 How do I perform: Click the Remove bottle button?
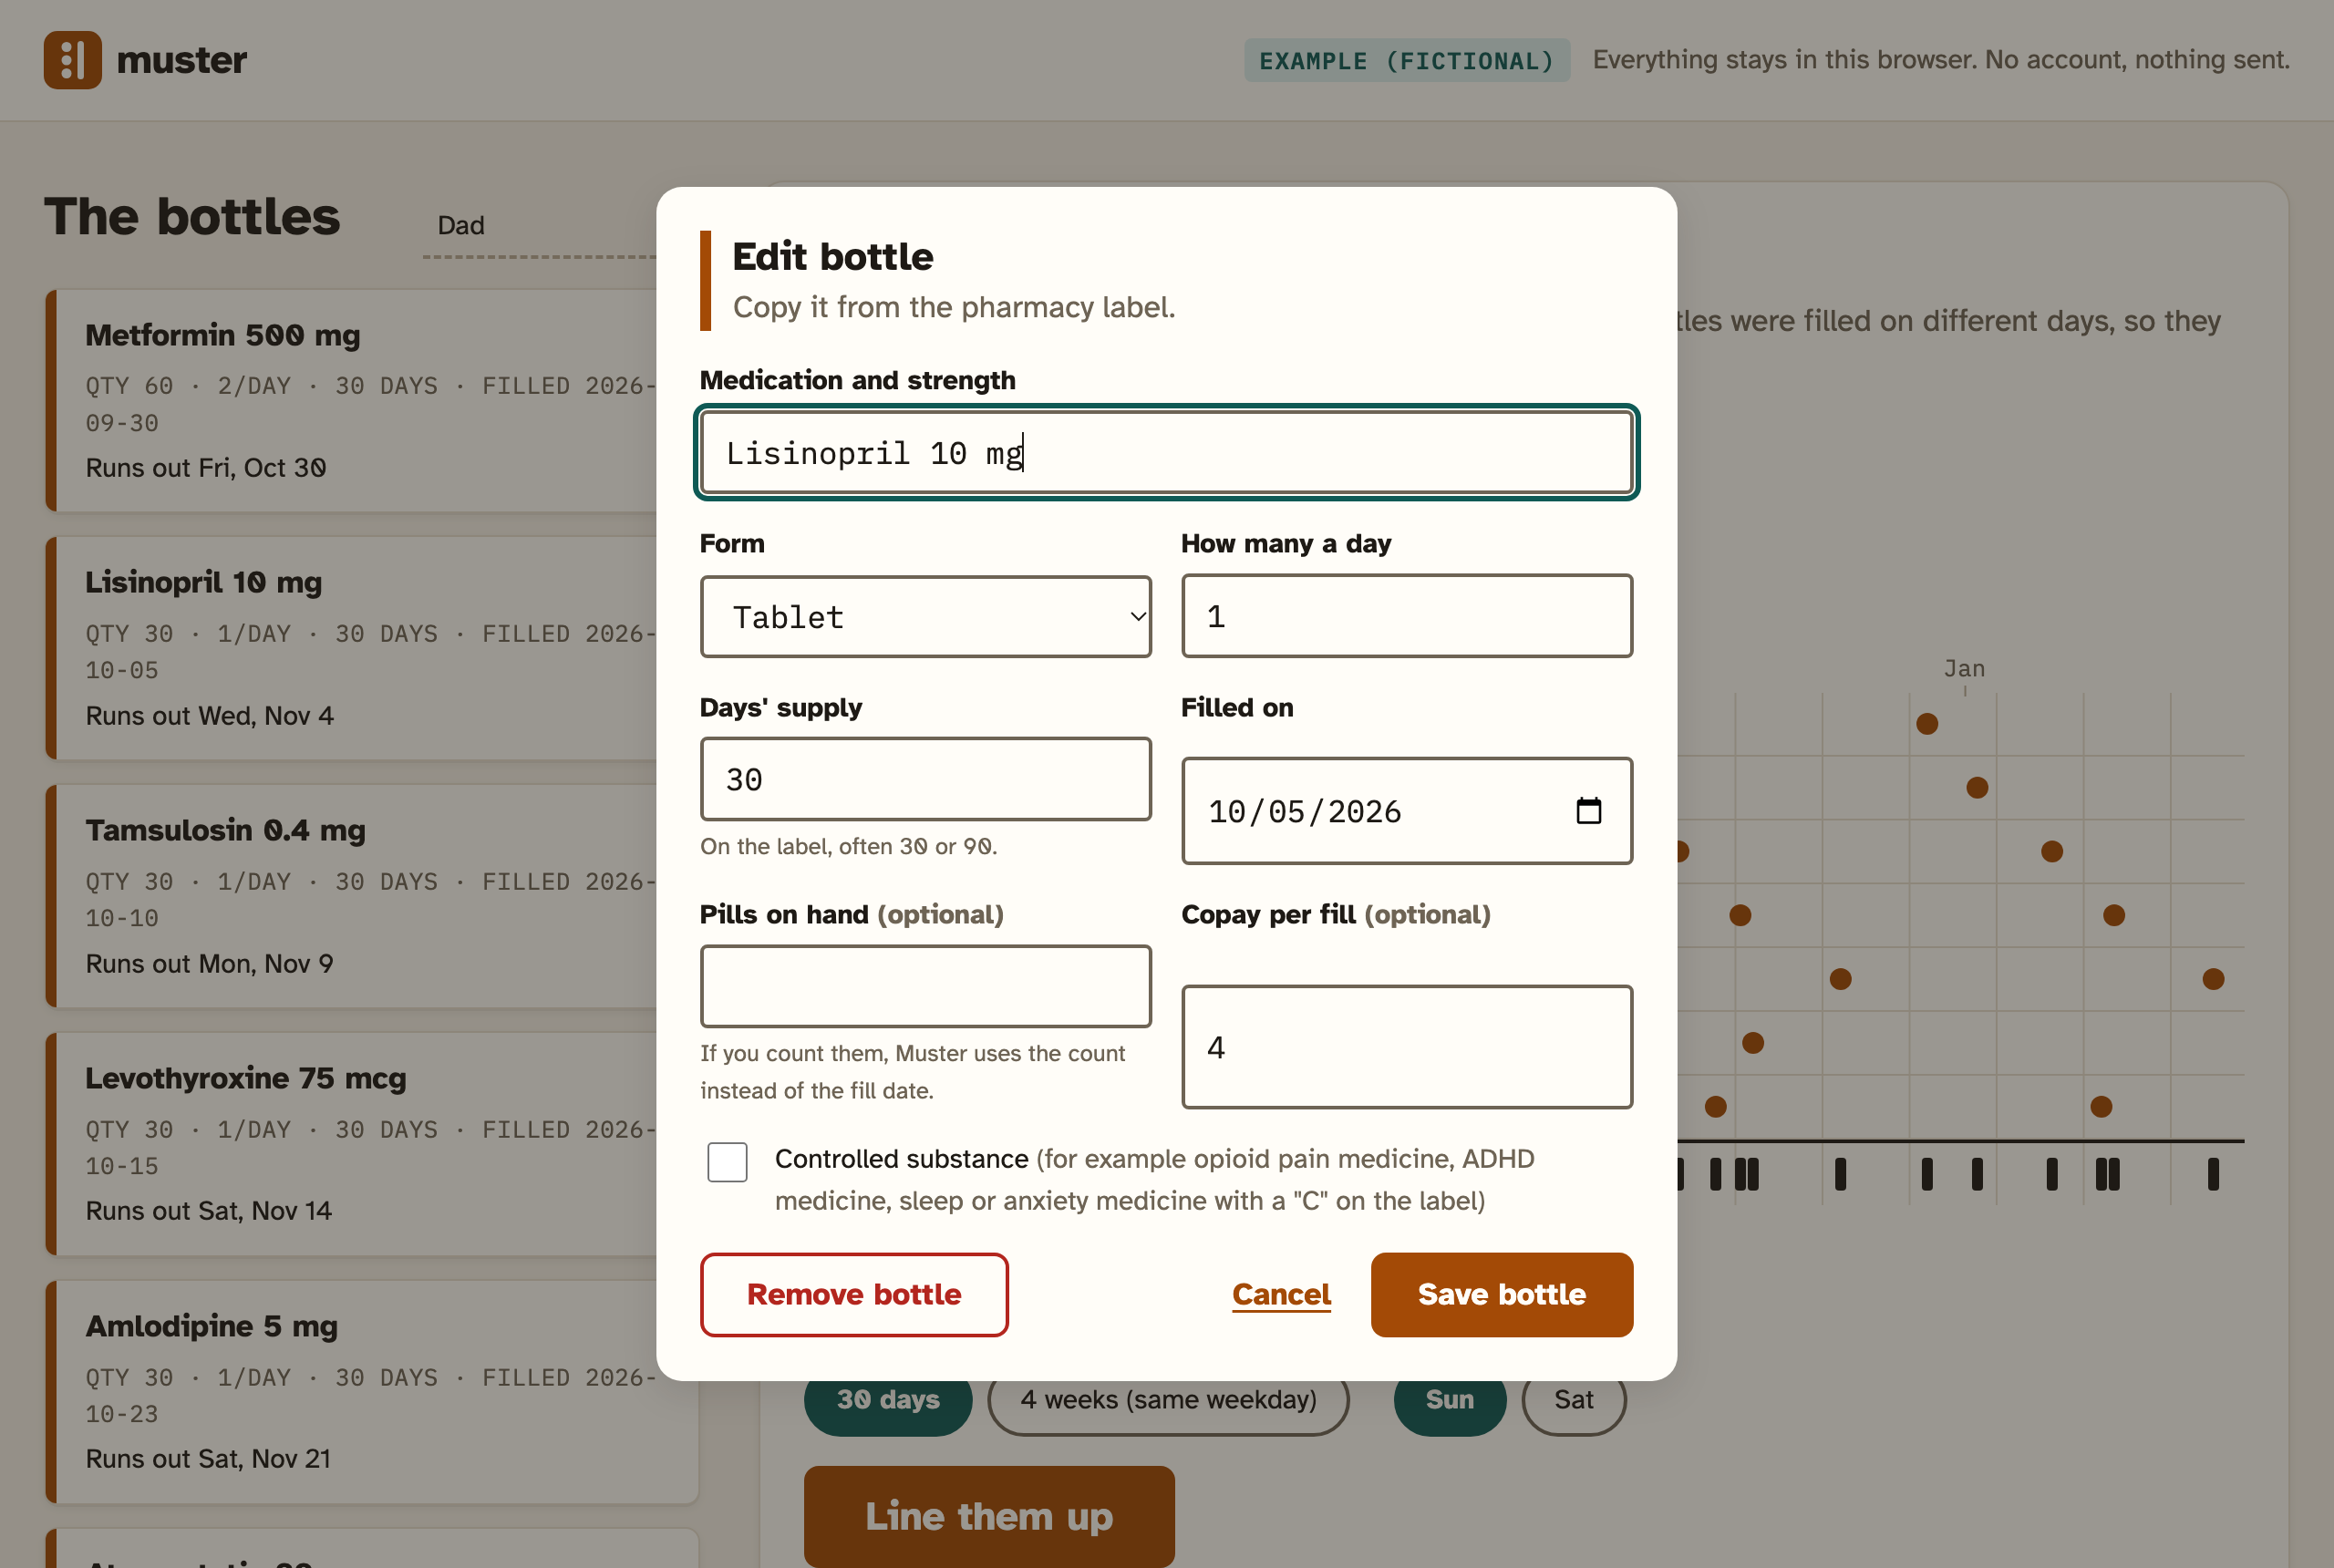(x=854, y=1294)
